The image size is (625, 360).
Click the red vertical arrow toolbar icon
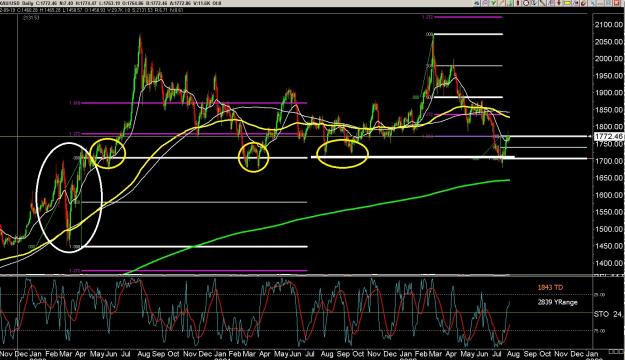coord(559,3)
